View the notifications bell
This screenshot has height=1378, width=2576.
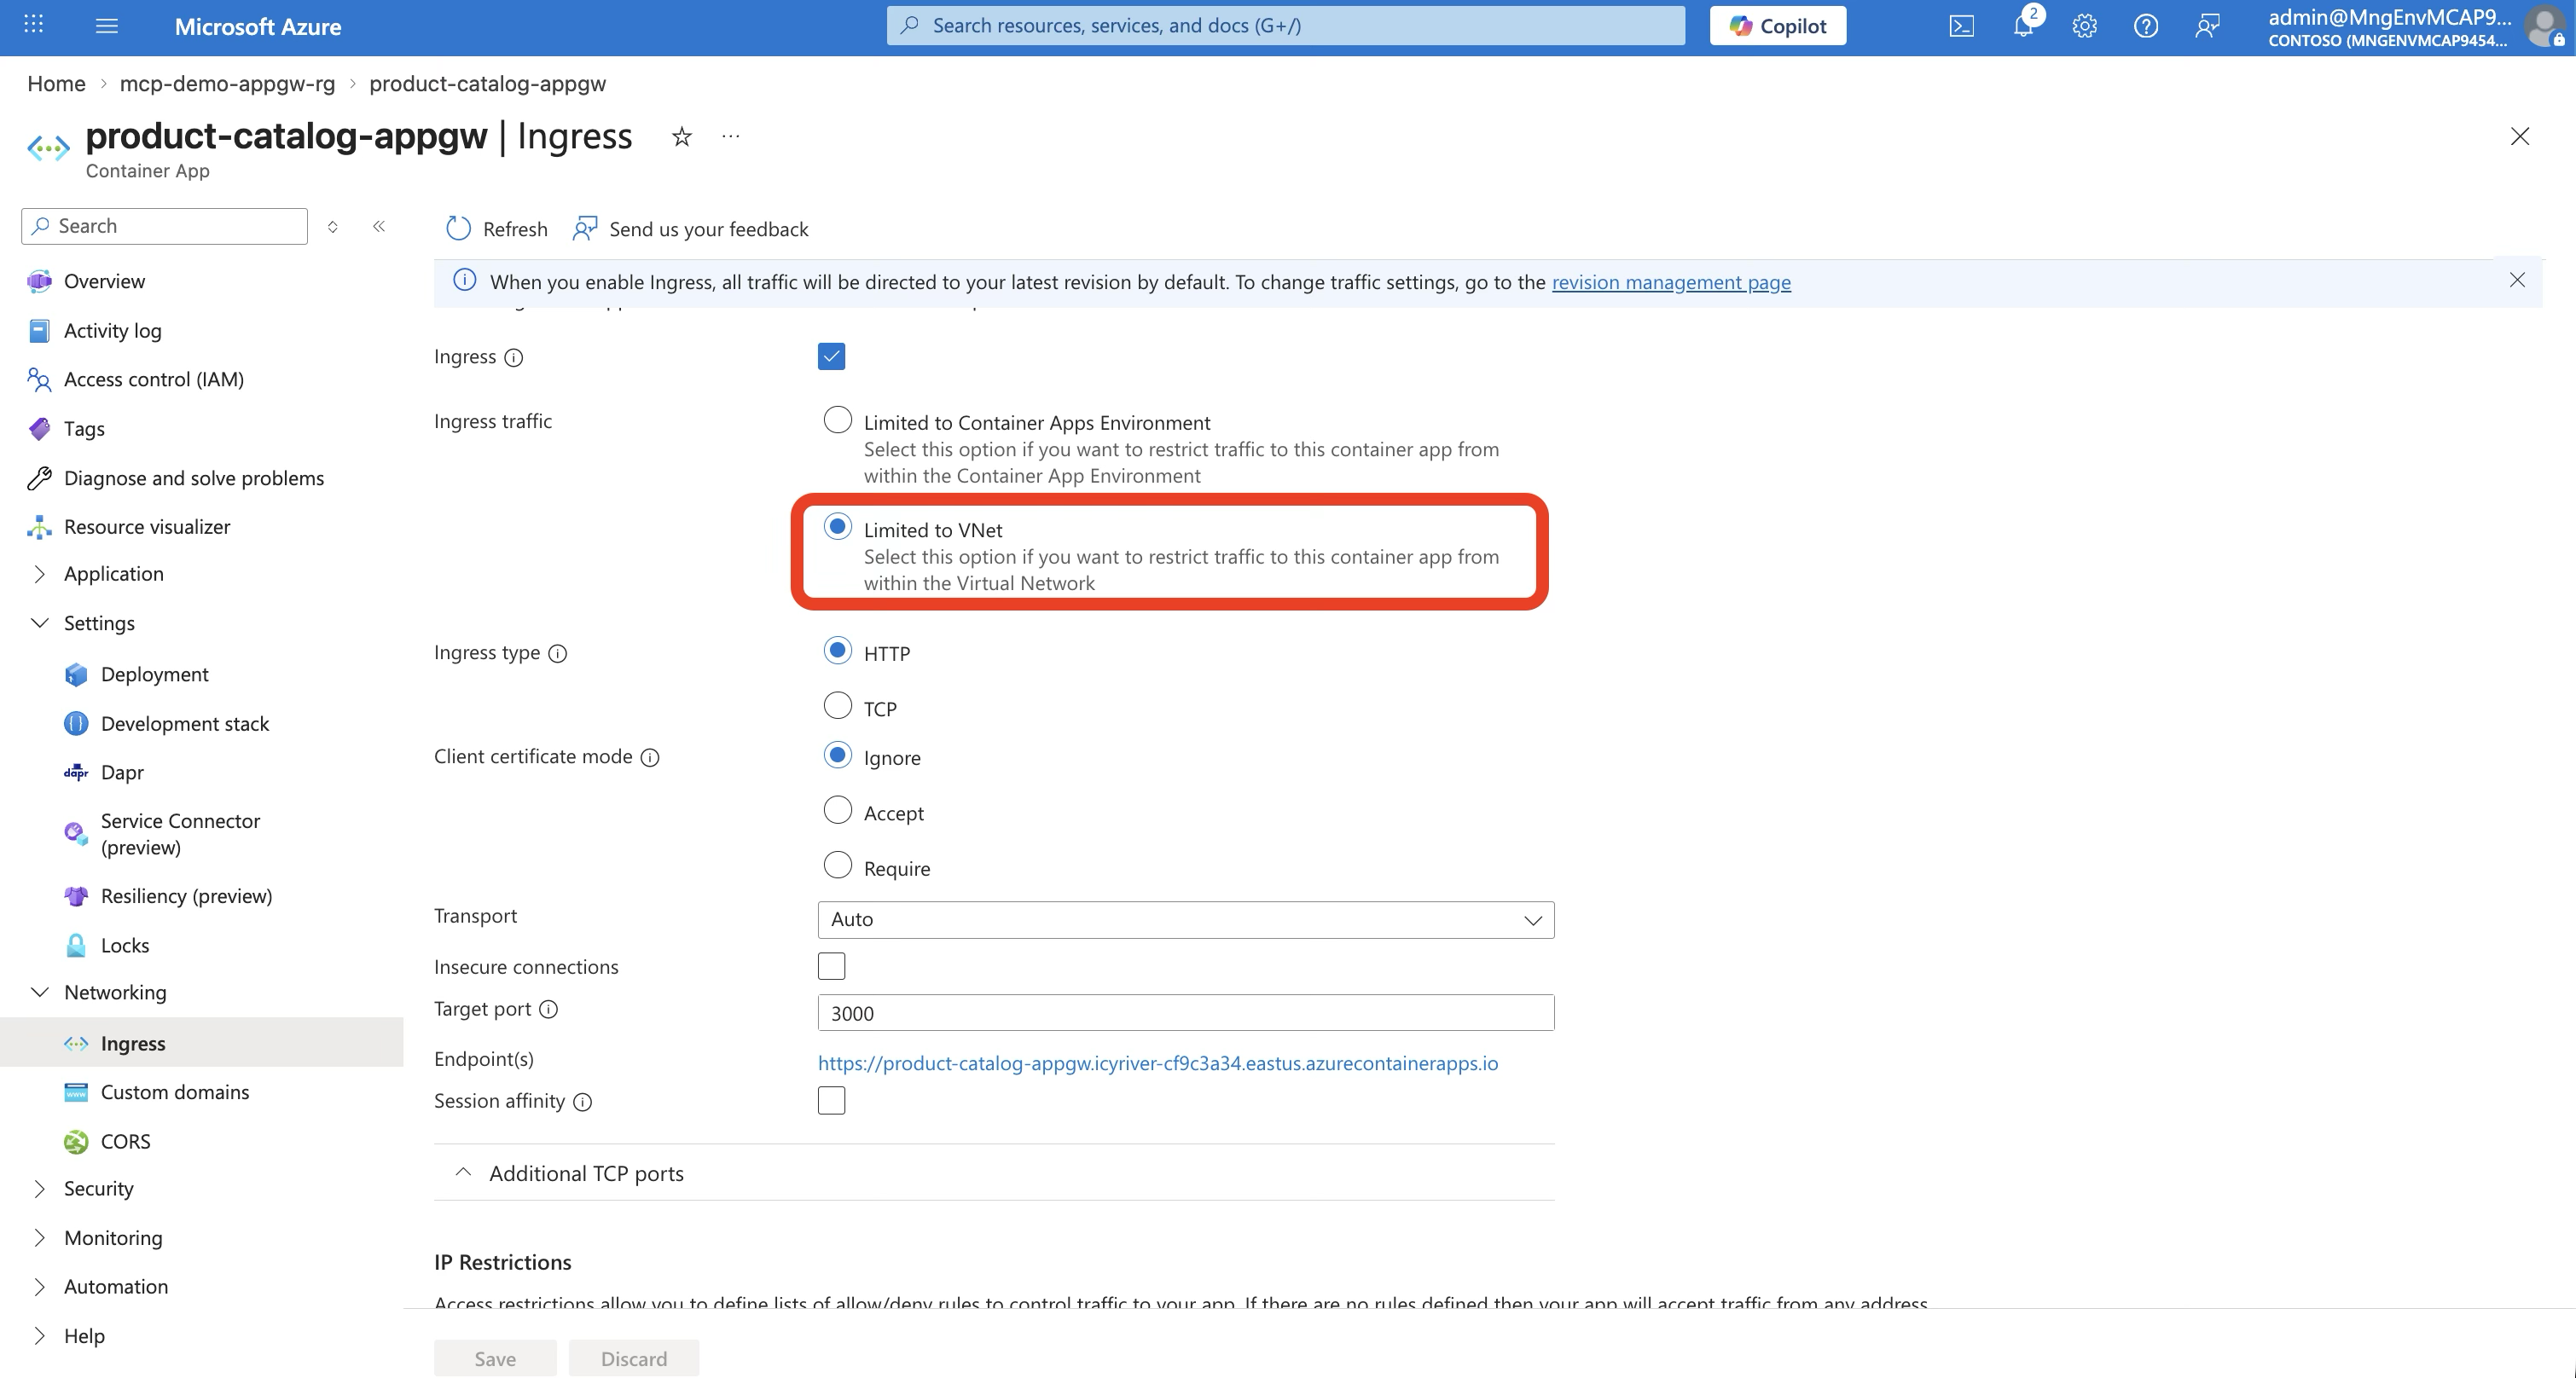click(x=2022, y=26)
